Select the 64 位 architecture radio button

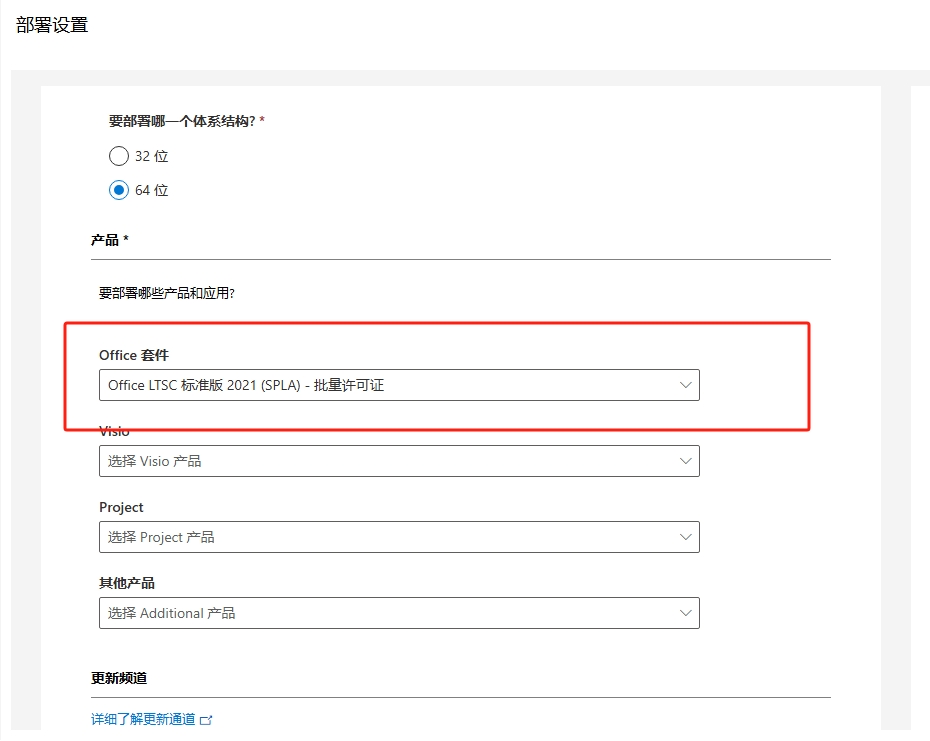(x=119, y=190)
